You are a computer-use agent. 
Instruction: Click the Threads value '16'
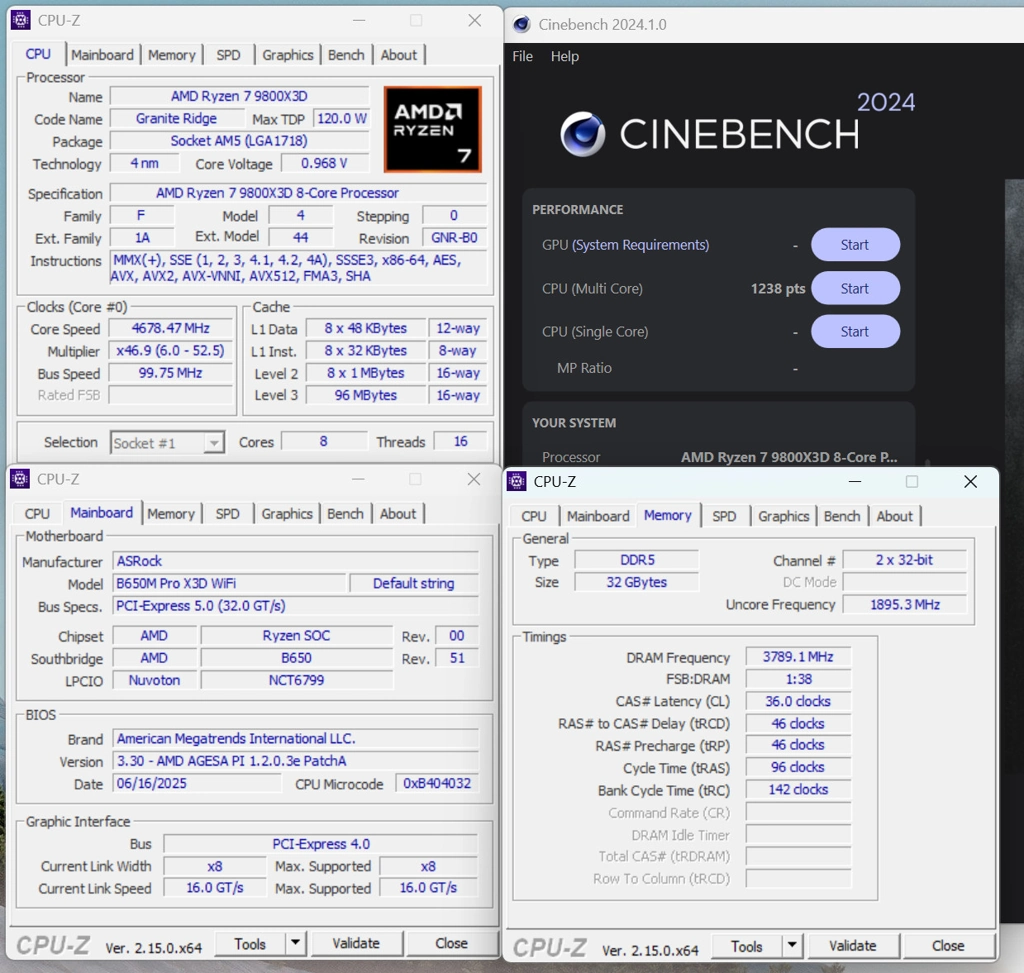point(460,441)
